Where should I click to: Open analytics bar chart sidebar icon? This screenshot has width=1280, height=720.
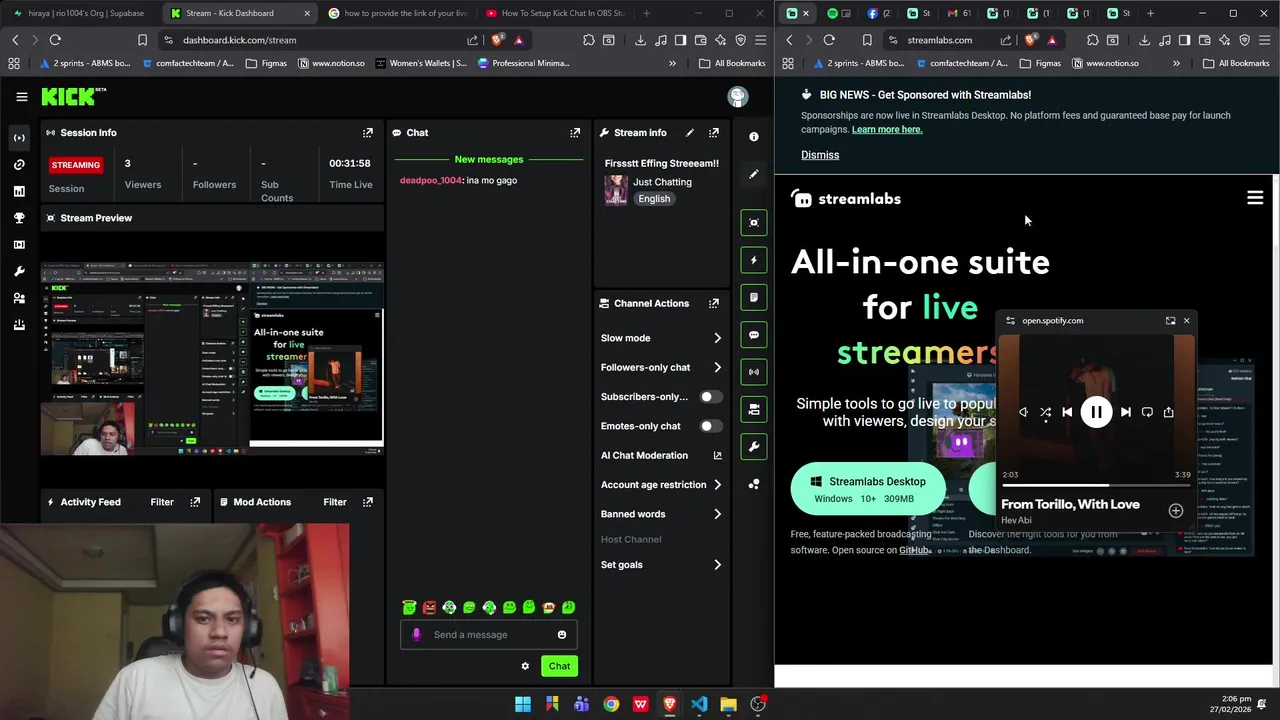tap(19, 191)
